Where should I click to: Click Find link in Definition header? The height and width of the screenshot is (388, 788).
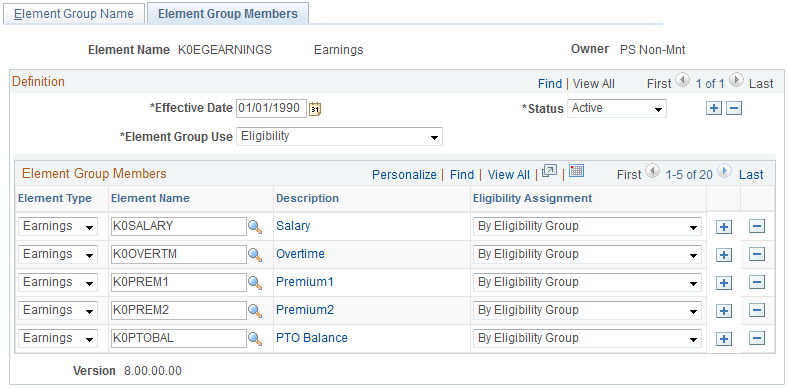(550, 84)
